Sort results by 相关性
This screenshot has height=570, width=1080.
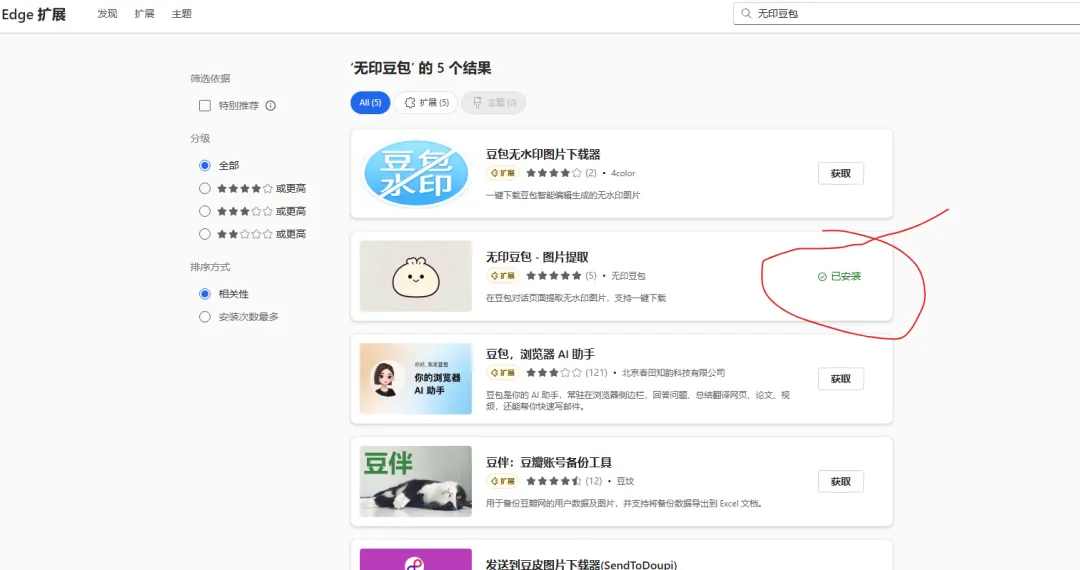pos(205,294)
